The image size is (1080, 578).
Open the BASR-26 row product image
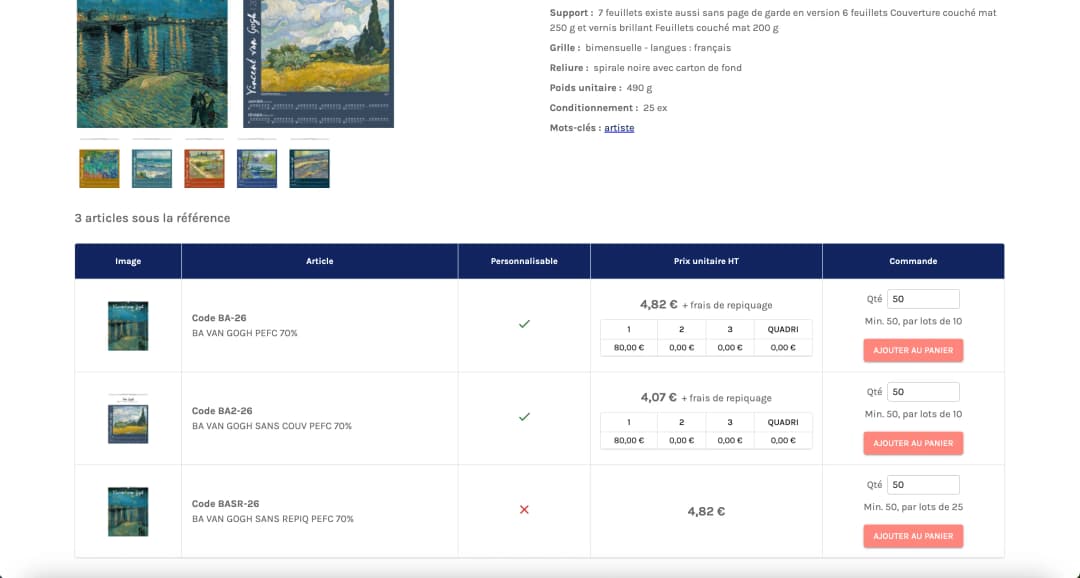coord(128,511)
